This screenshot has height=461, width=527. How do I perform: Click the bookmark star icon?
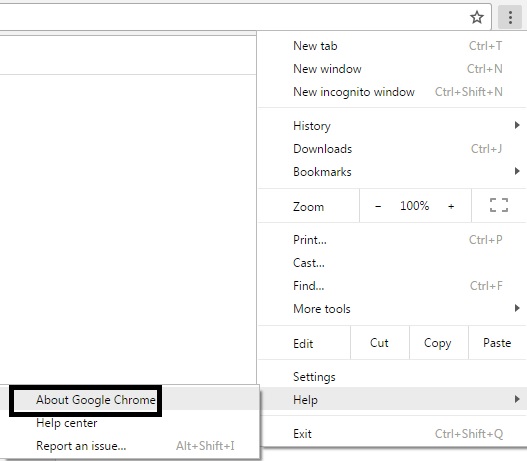coord(477,17)
